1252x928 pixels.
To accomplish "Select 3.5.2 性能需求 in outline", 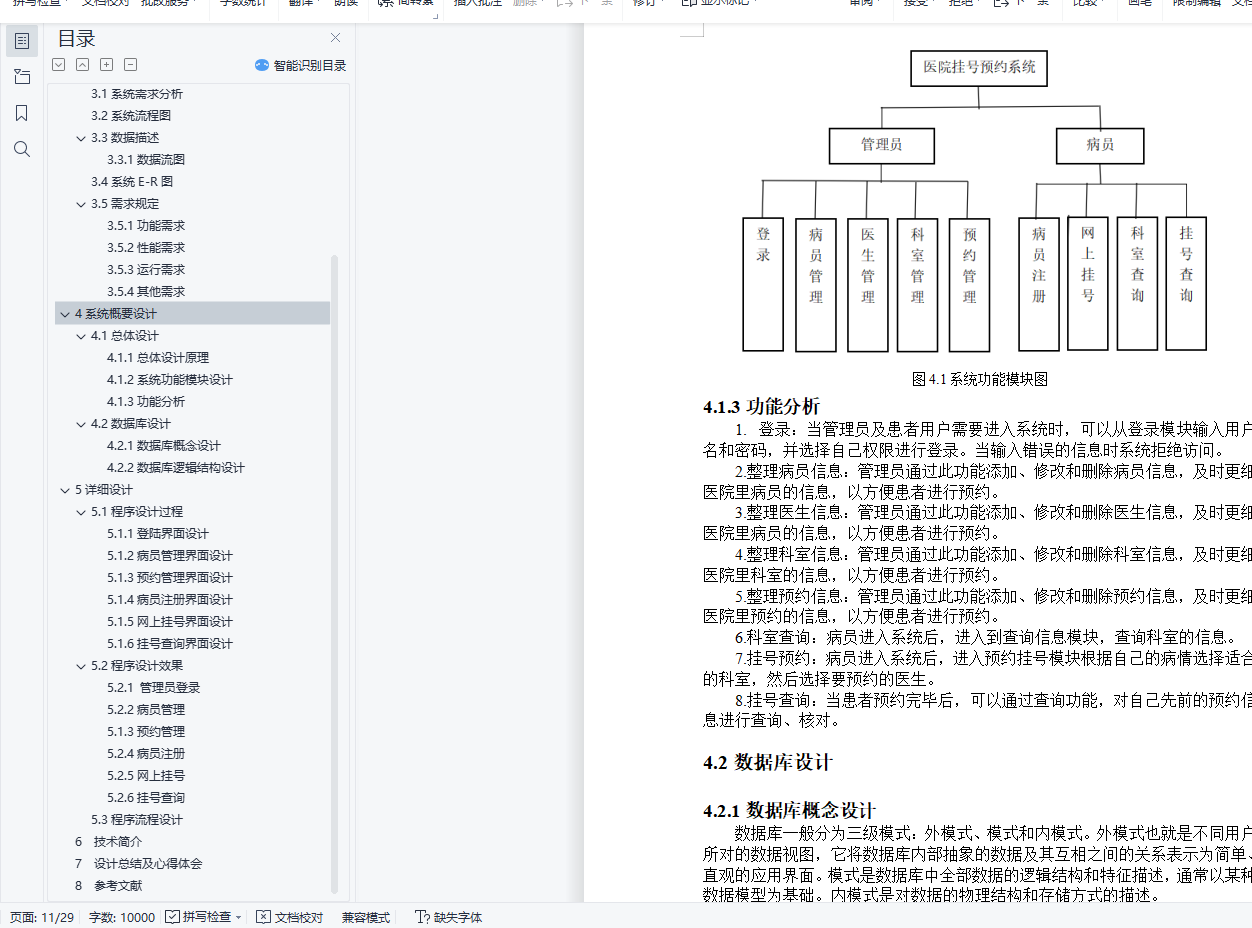I will pyautogui.click(x=146, y=248).
